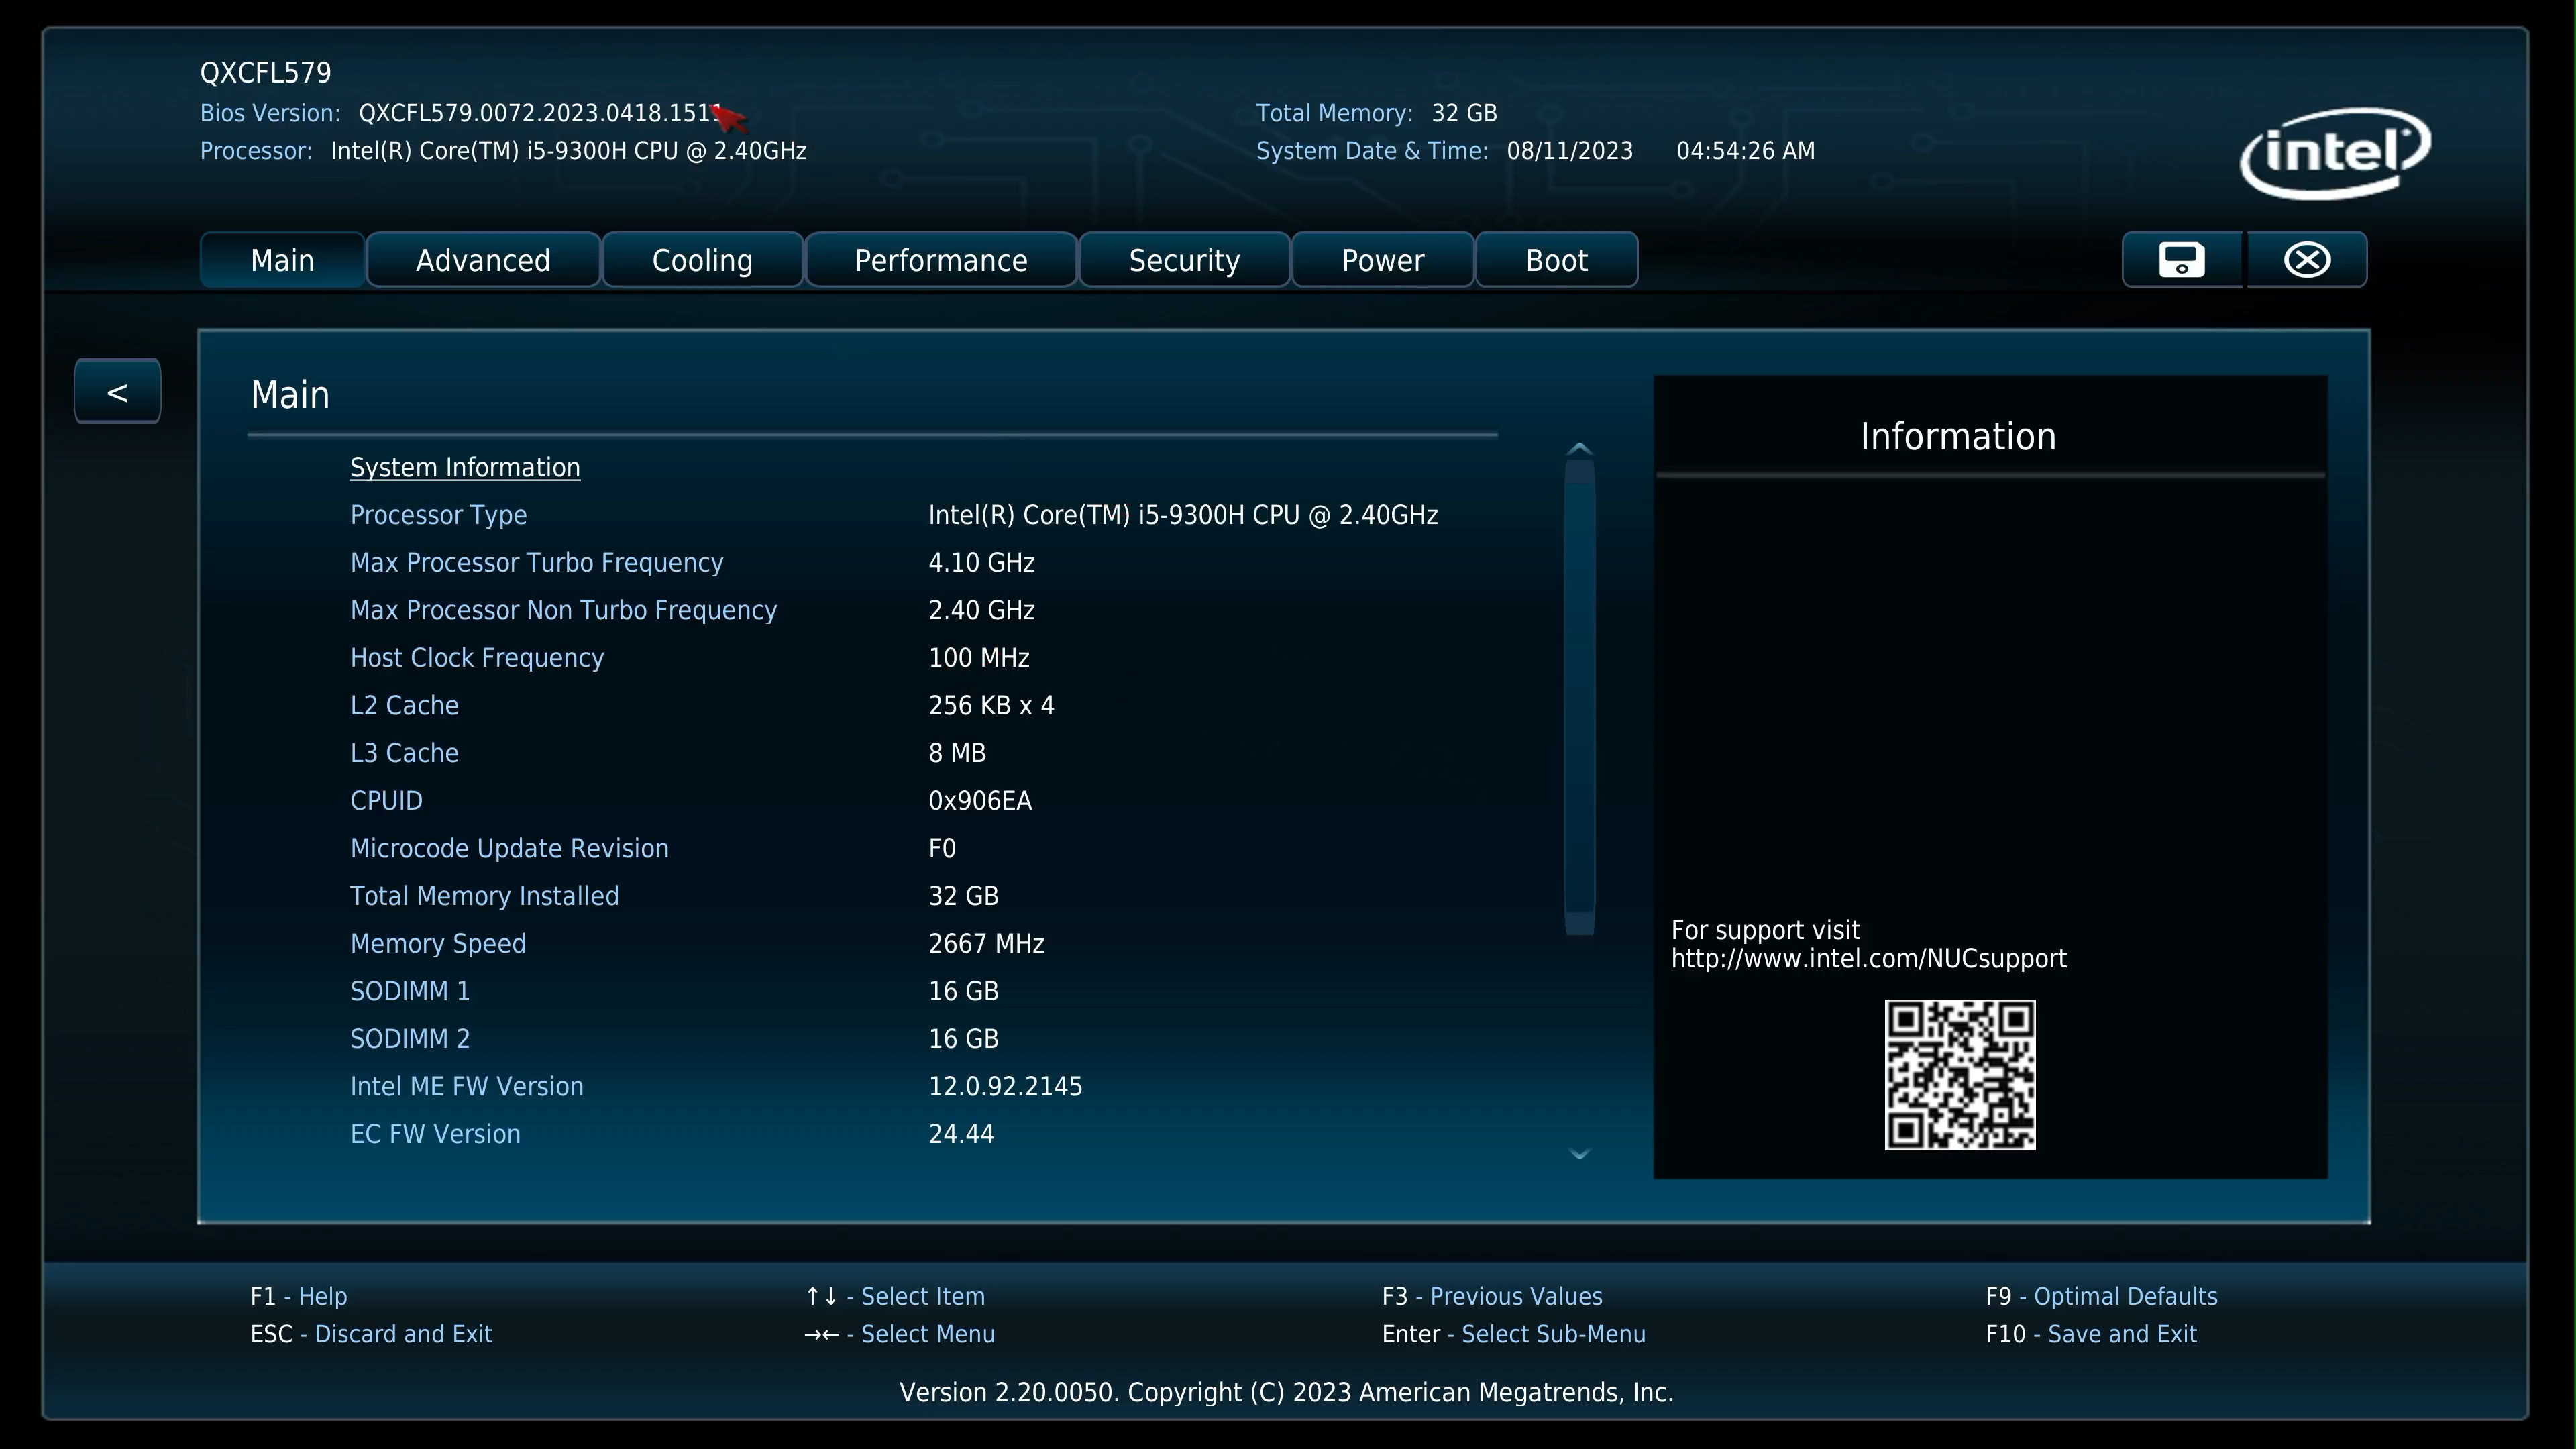Image resolution: width=2576 pixels, height=1449 pixels.
Task: Open the Cooling tab
Action: click(x=702, y=260)
